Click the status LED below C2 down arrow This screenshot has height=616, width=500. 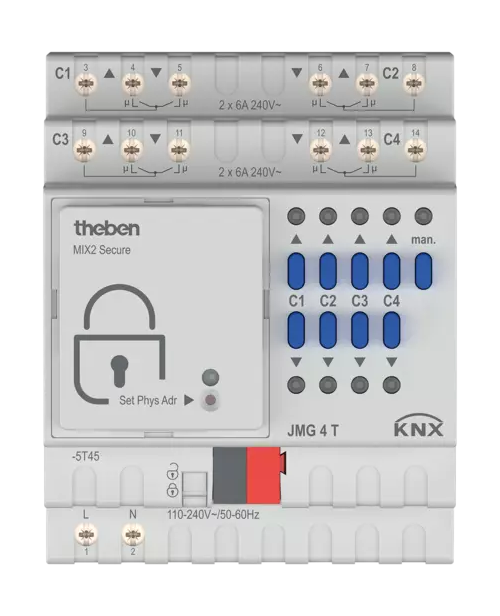point(328,385)
